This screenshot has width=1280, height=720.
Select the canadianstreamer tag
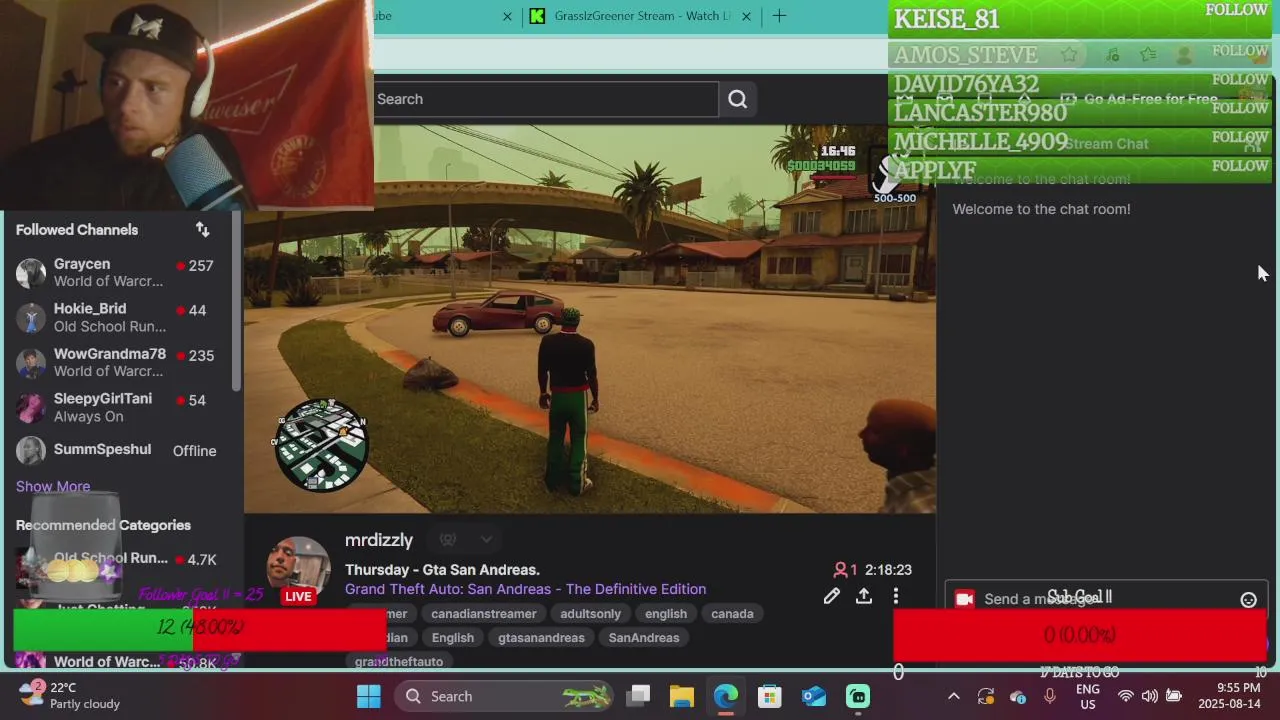click(x=483, y=614)
